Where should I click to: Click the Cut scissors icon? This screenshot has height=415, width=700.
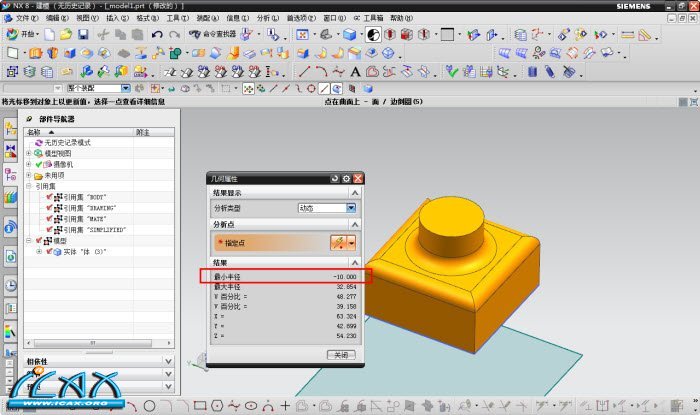click(102, 35)
